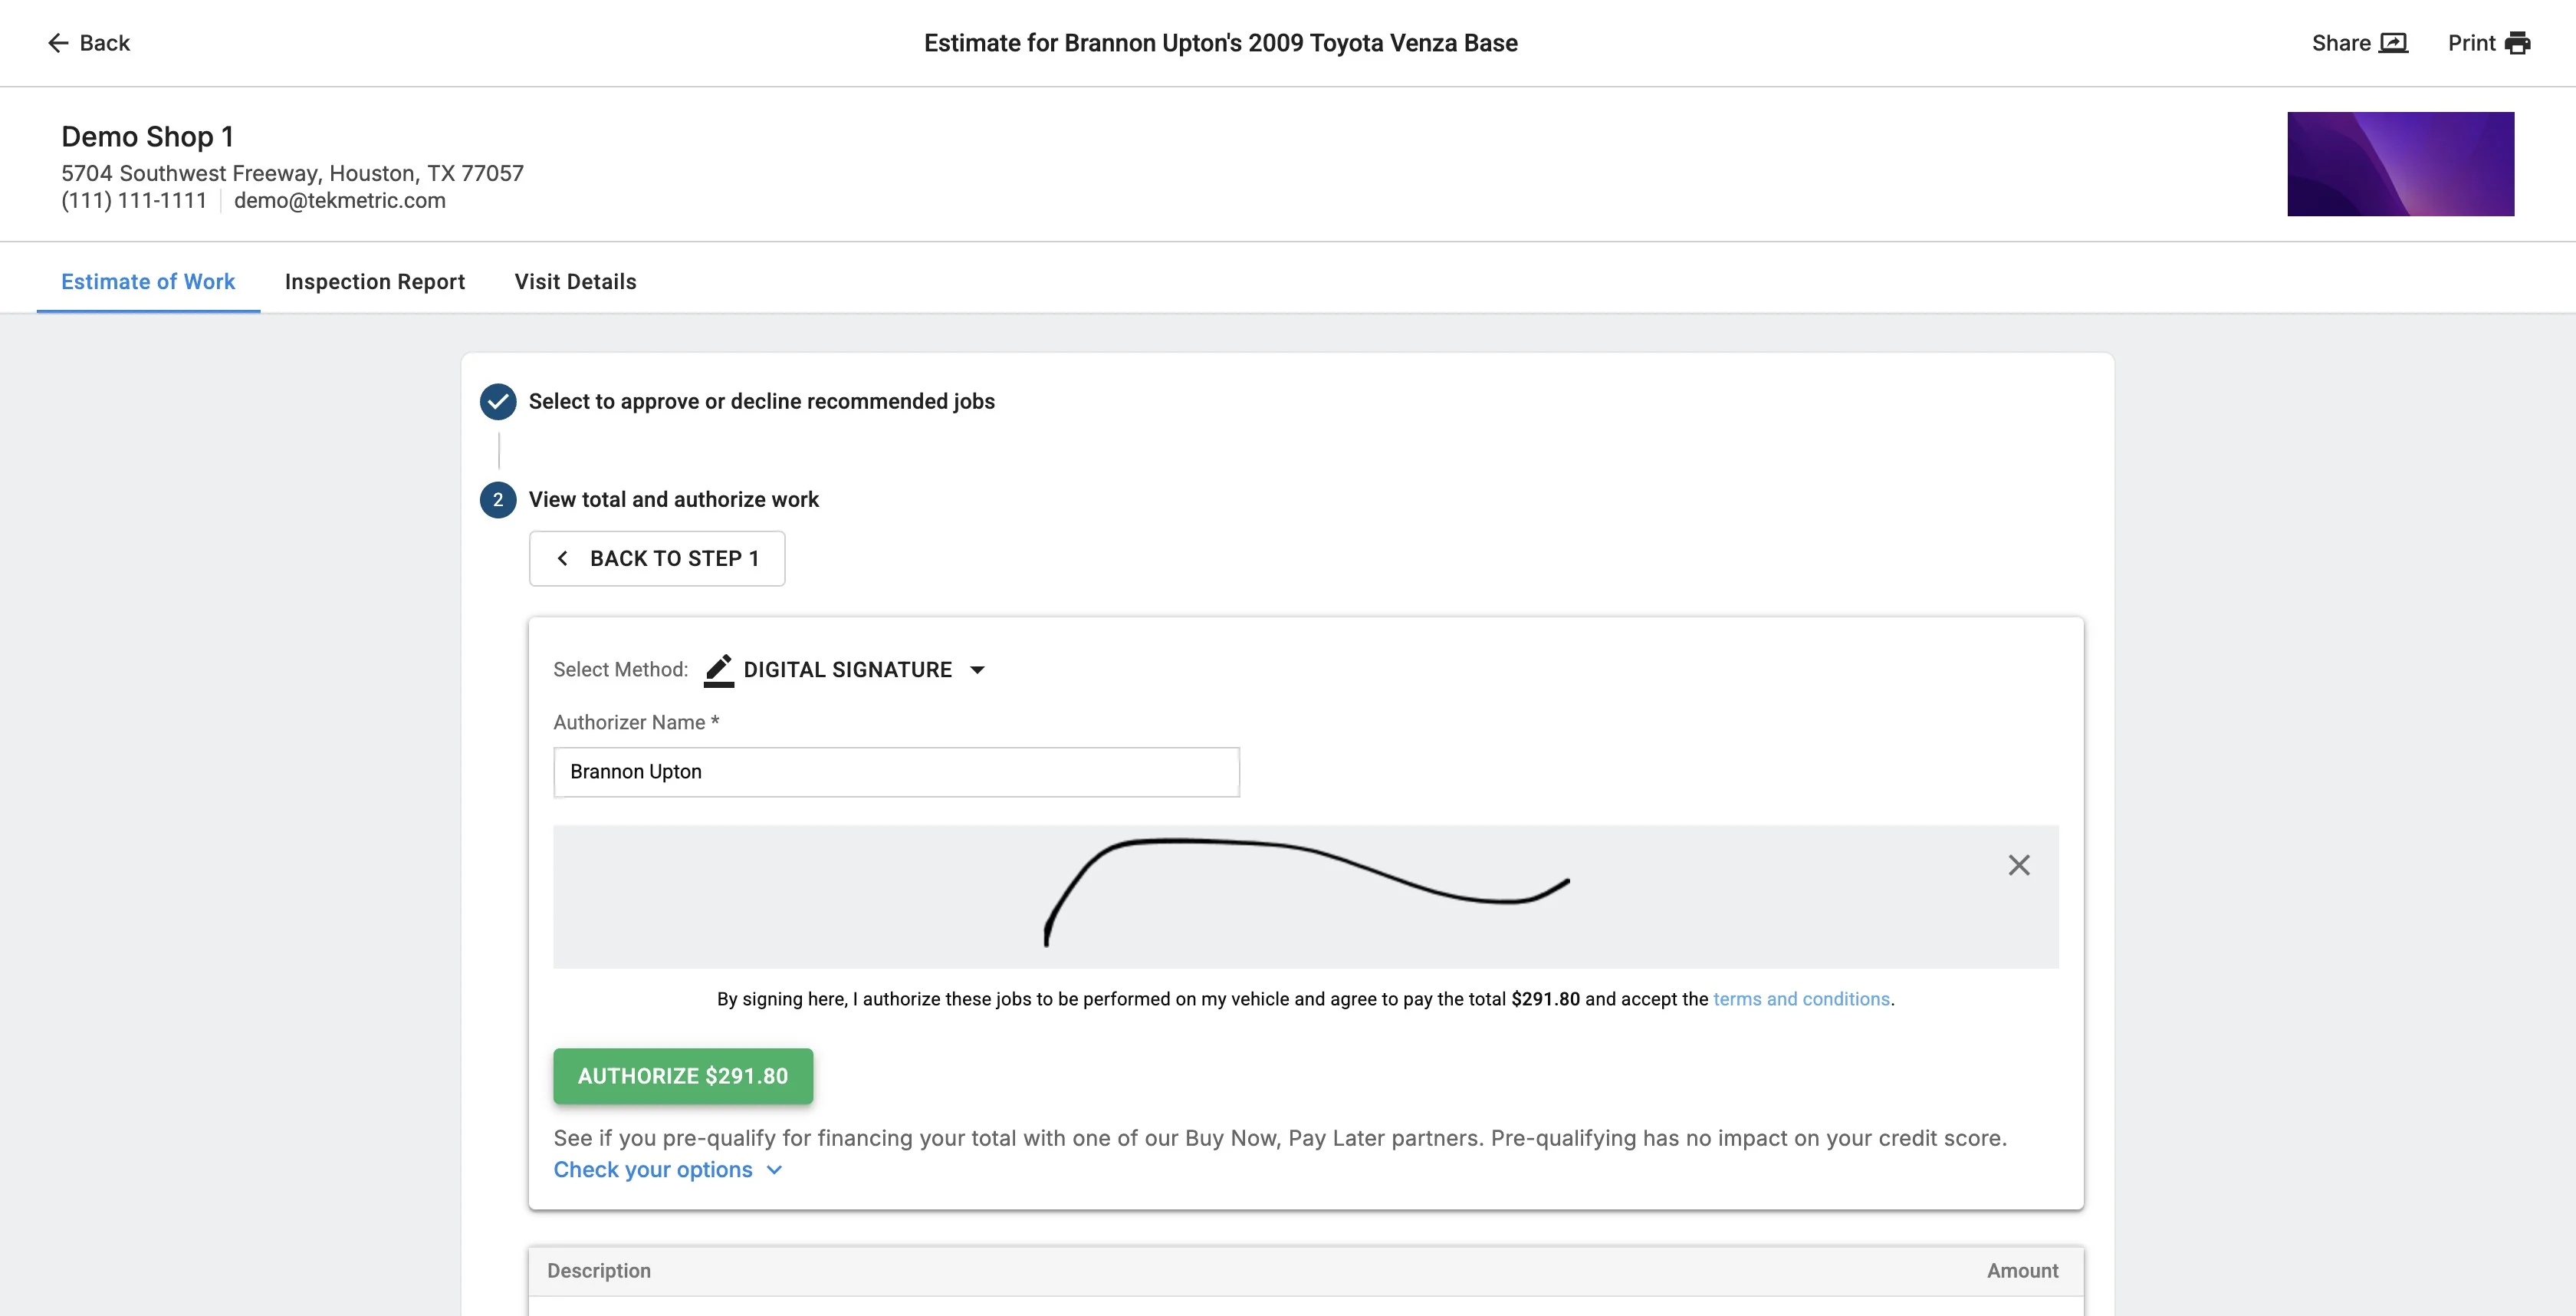The width and height of the screenshot is (2576, 1316).
Task: Click the completed step one checkmark icon
Action: click(x=498, y=401)
